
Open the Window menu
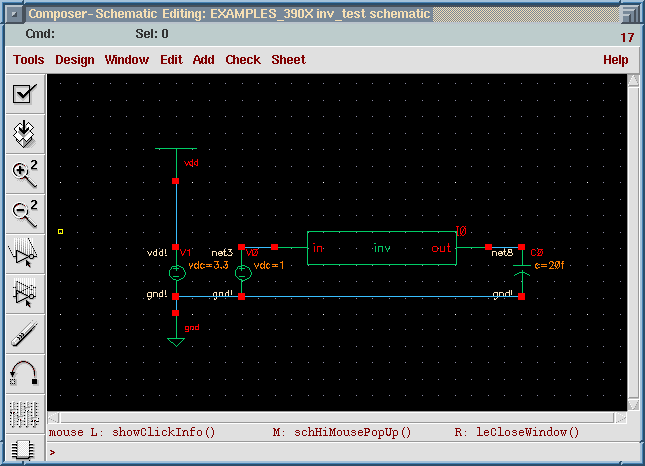click(x=127, y=60)
